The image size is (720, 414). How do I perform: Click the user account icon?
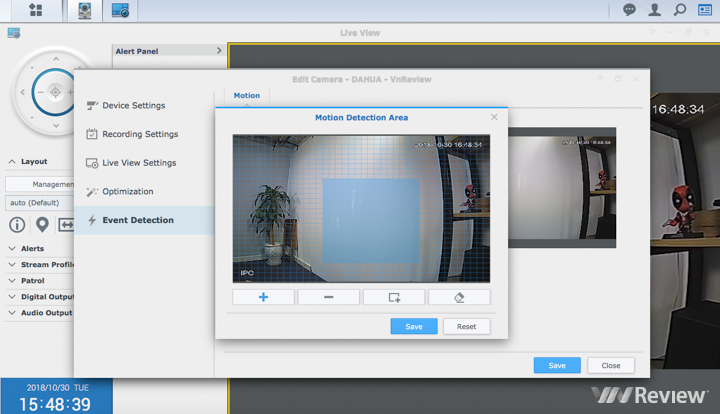(x=655, y=10)
